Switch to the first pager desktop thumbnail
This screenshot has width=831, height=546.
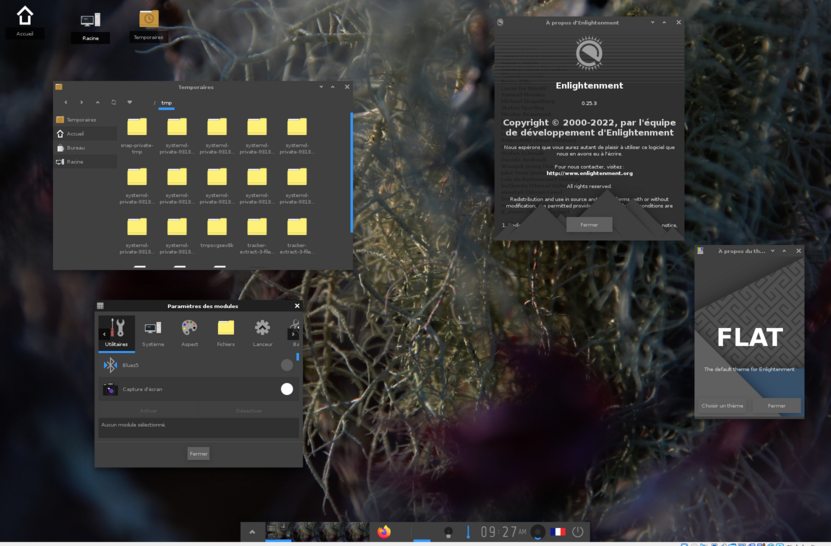coord(279,531)
